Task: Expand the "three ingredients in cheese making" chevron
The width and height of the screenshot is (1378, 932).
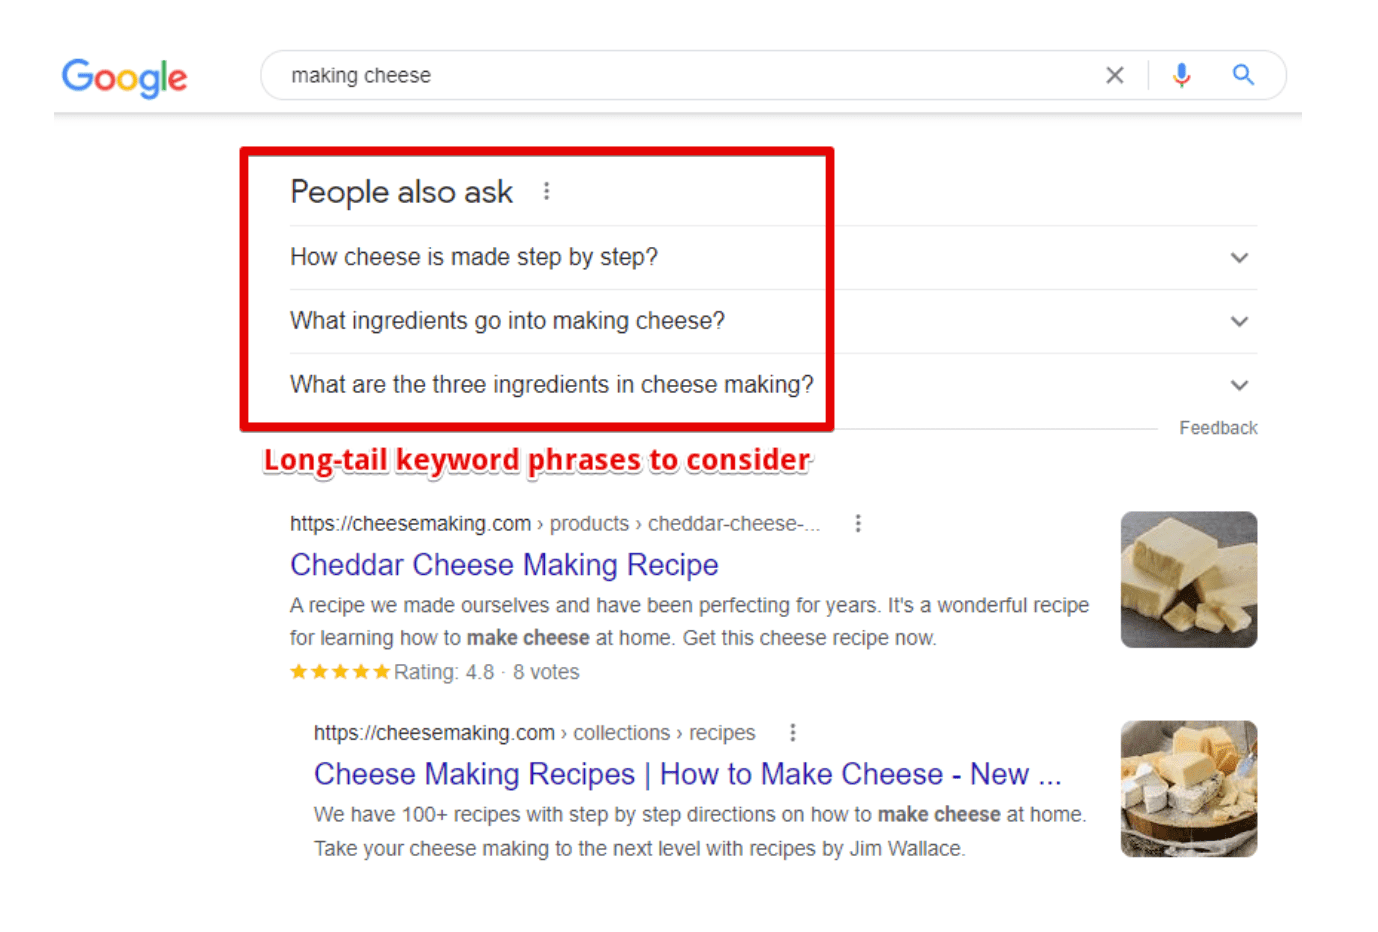Action: click(x=1239, y=386)
